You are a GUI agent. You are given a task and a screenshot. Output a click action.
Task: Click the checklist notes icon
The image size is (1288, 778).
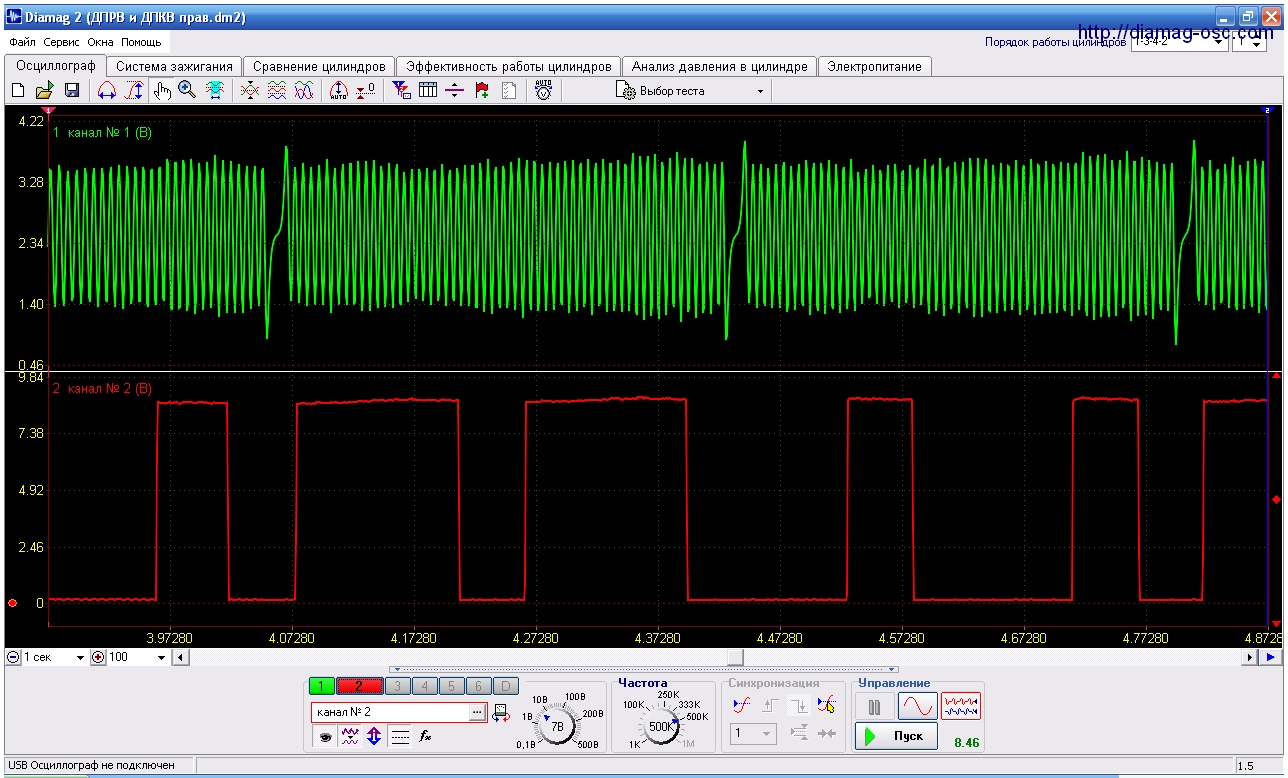coord(509,91)
